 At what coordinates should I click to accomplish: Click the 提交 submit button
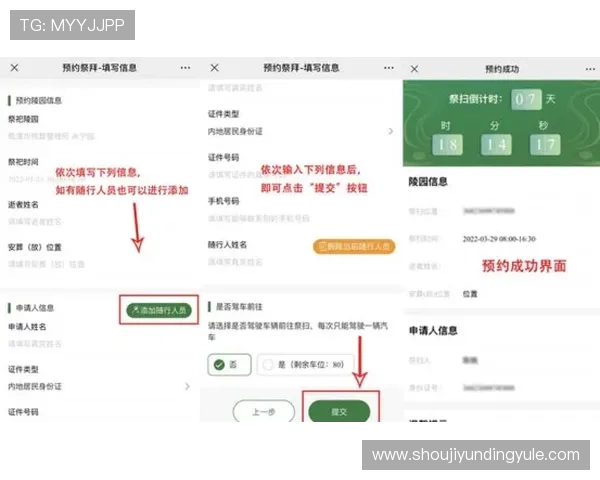(339, 411)
